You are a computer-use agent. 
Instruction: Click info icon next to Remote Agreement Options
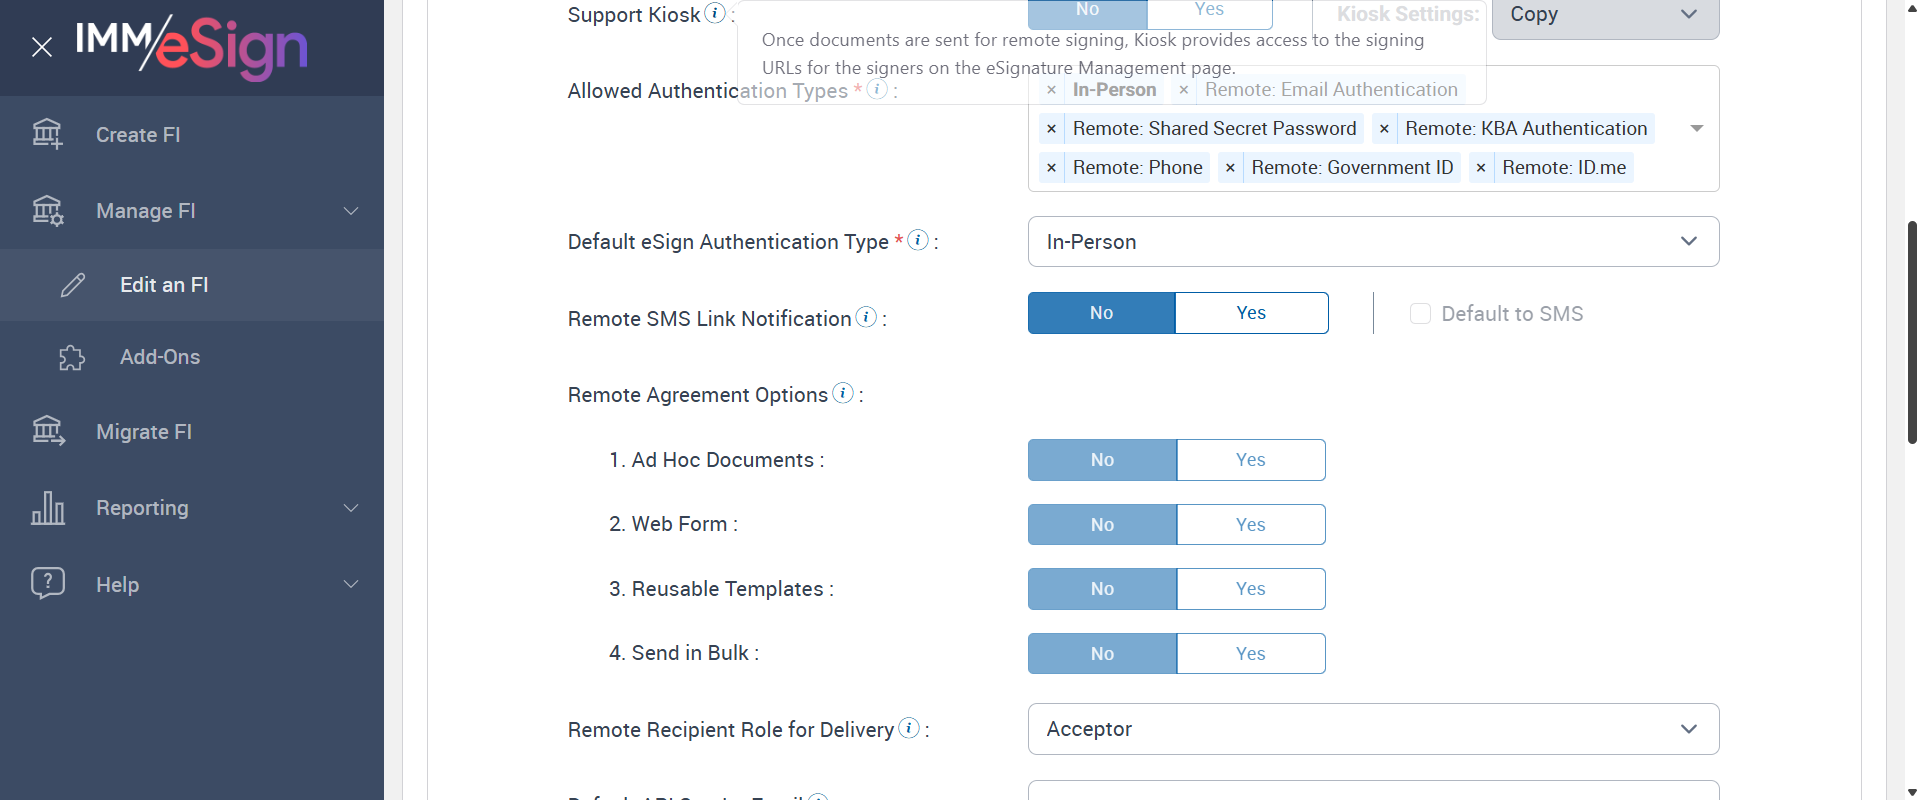pos(843,393)
